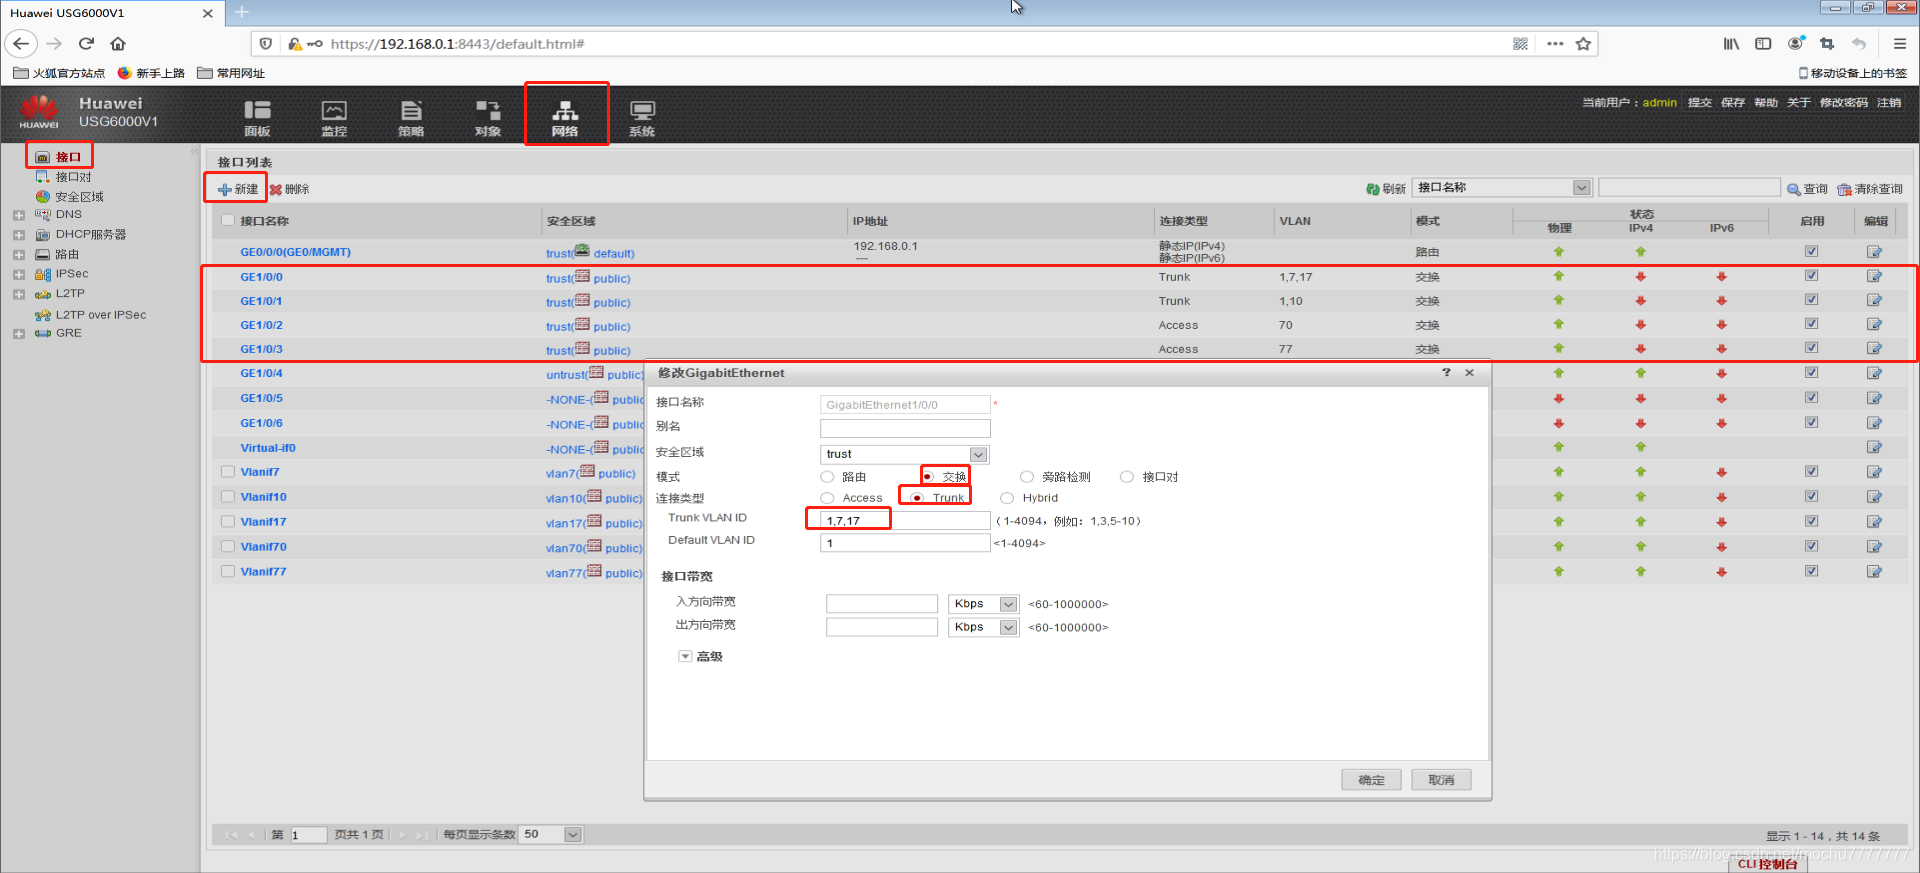Viewport: 1920px width, 873px height.
Task: Open GE0/0/0(GE0/MGMT) interface link
Action: coord(295,252)
